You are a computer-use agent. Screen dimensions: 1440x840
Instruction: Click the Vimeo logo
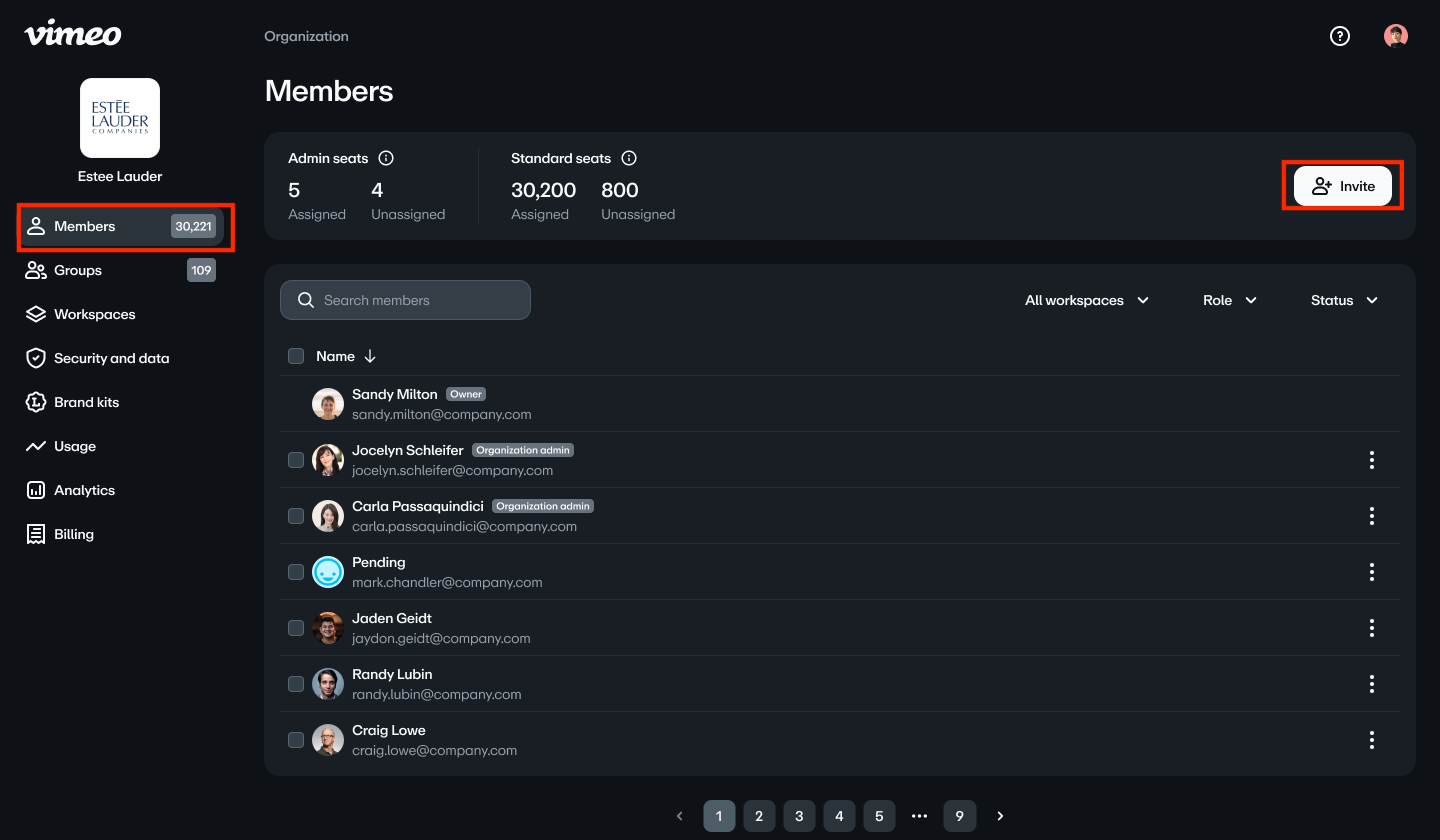[73, 34]
